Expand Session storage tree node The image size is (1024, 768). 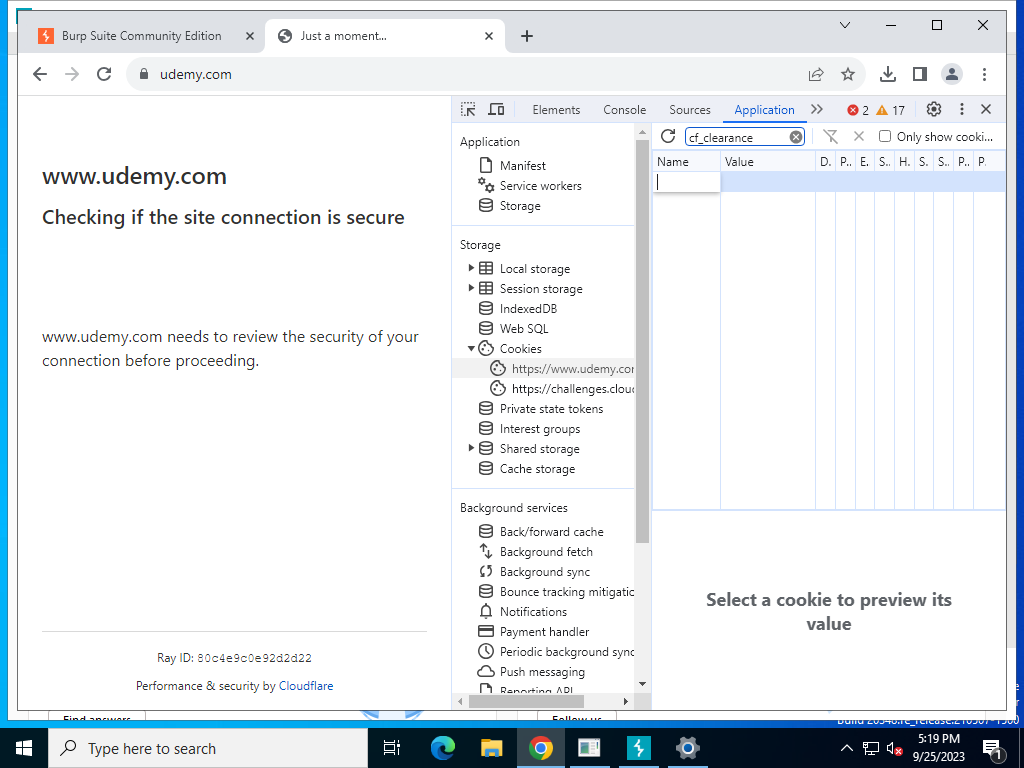point(471,288)
